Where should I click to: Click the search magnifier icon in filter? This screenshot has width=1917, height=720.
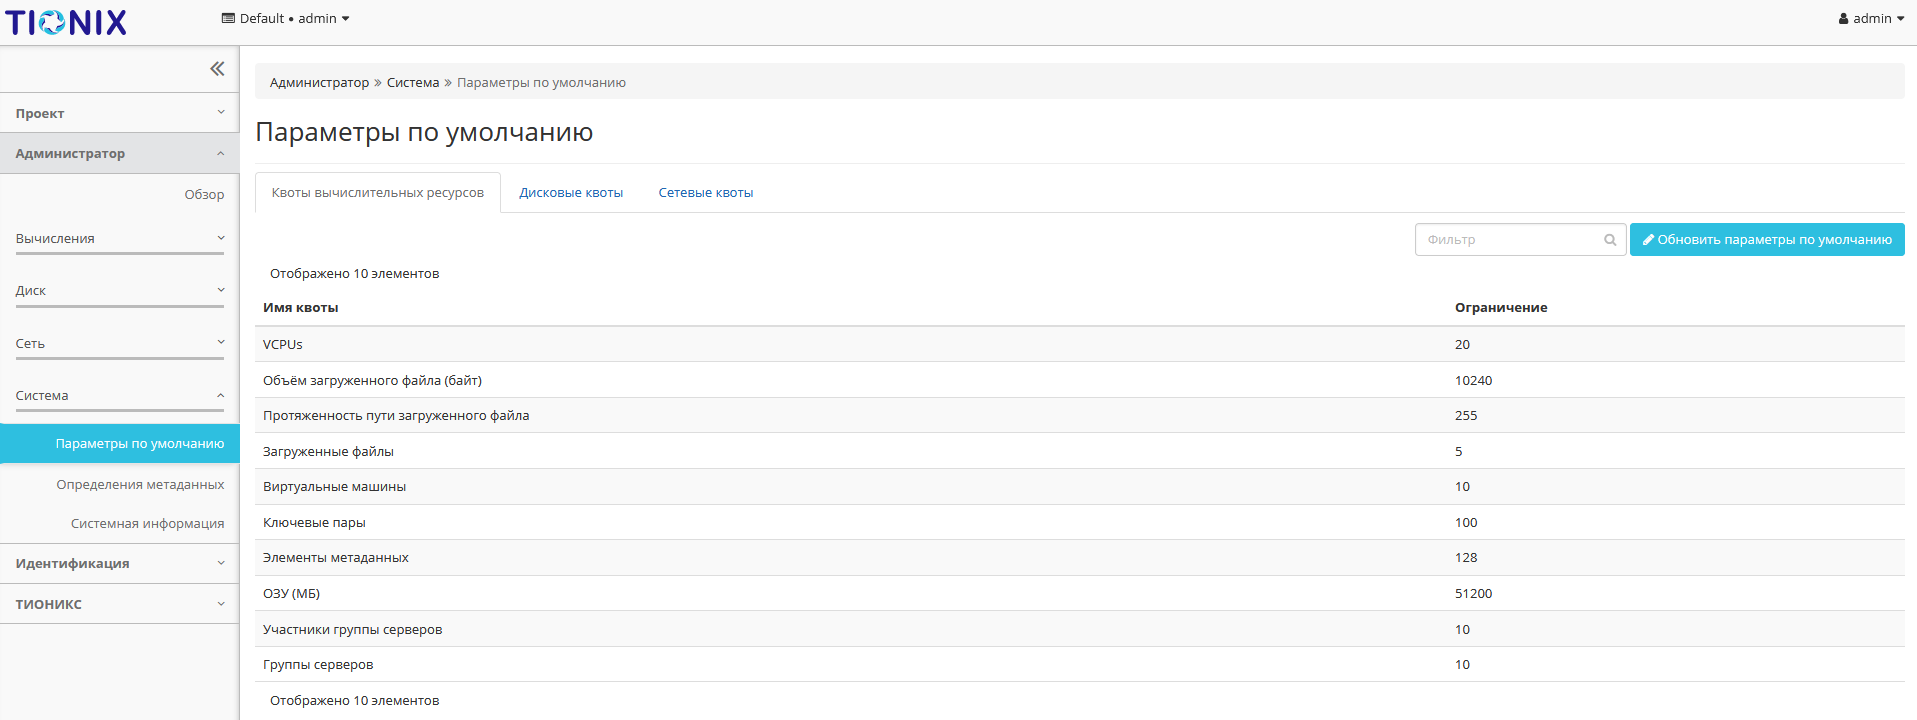pyautogui.click(x=1610, y=240)
